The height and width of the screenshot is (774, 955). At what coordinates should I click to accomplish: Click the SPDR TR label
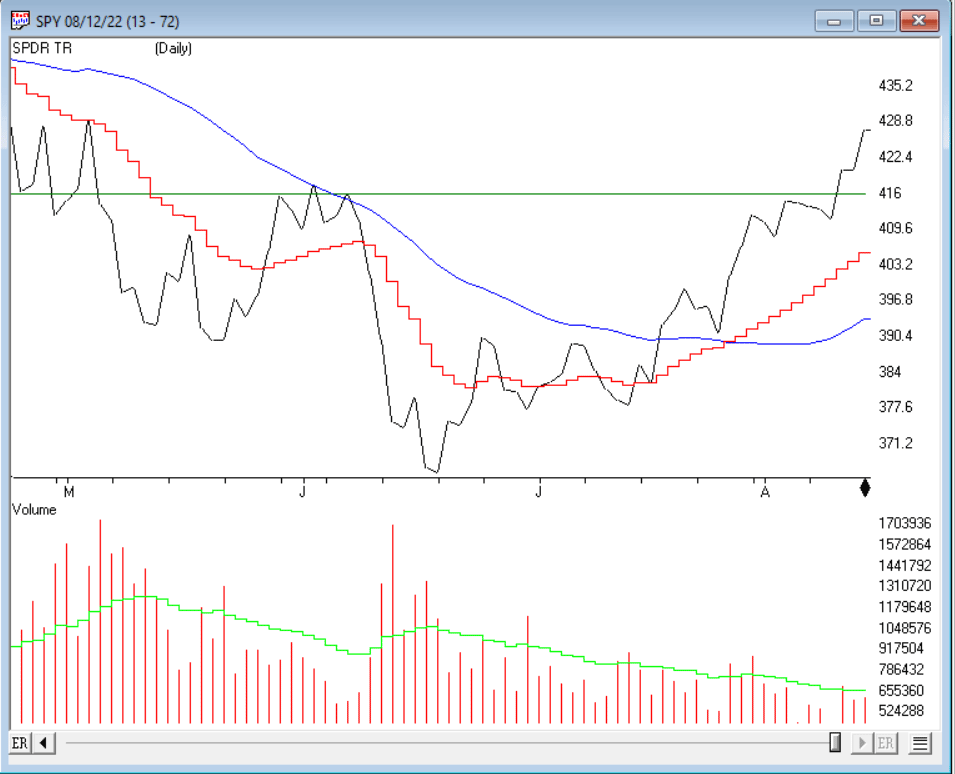[42, 48]
